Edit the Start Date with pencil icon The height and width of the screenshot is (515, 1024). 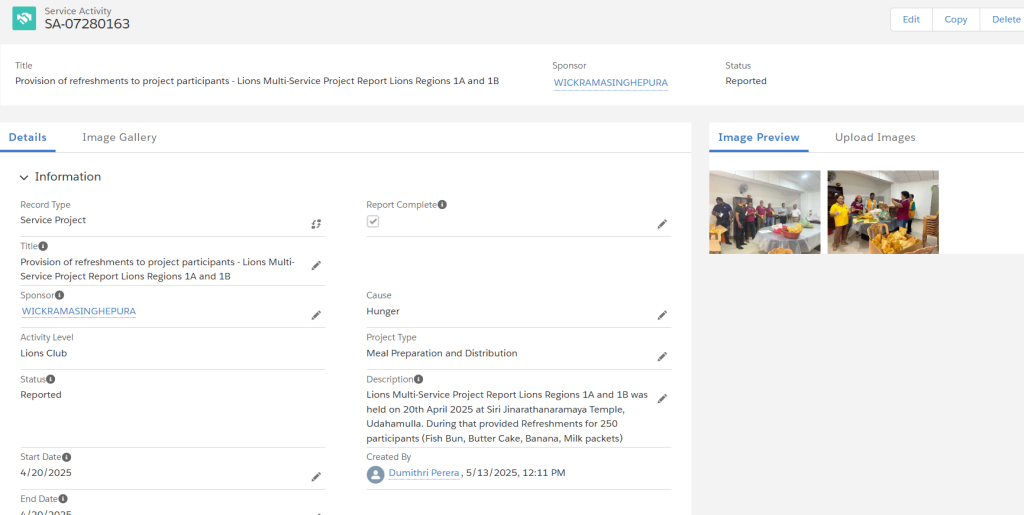pyautogui.click(x=316, y=477)
